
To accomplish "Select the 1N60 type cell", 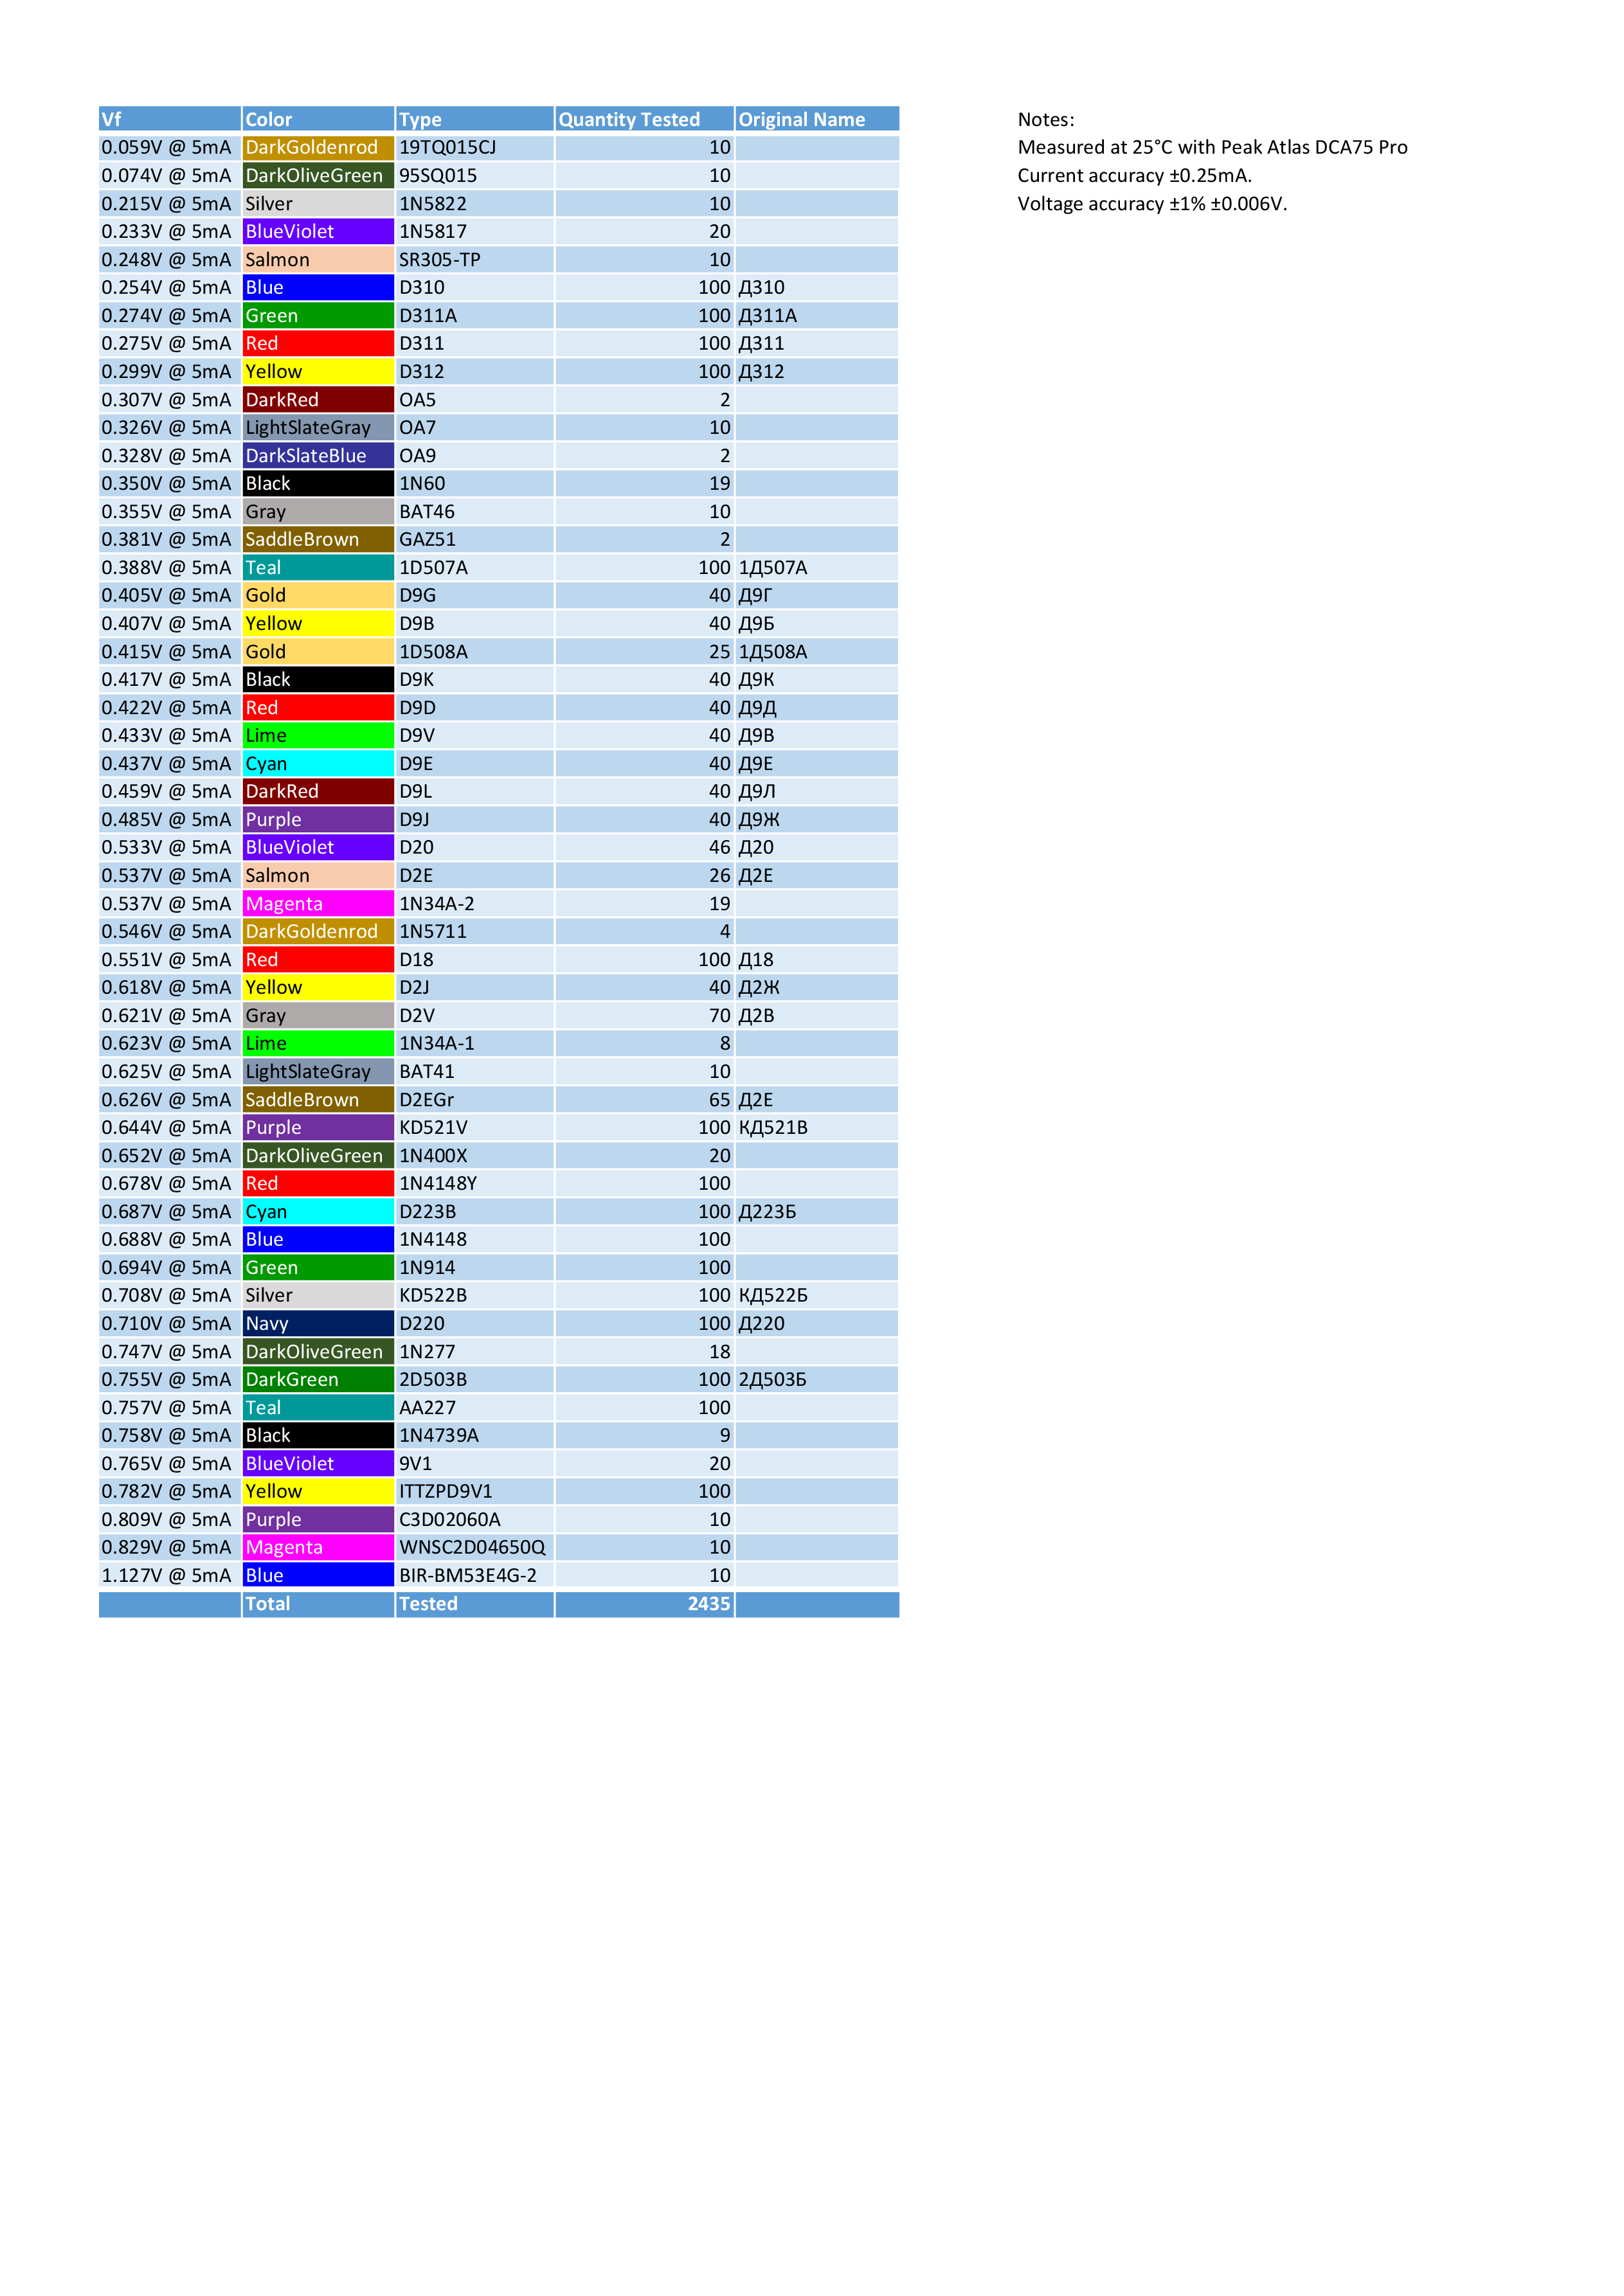I will click(475, 483).
